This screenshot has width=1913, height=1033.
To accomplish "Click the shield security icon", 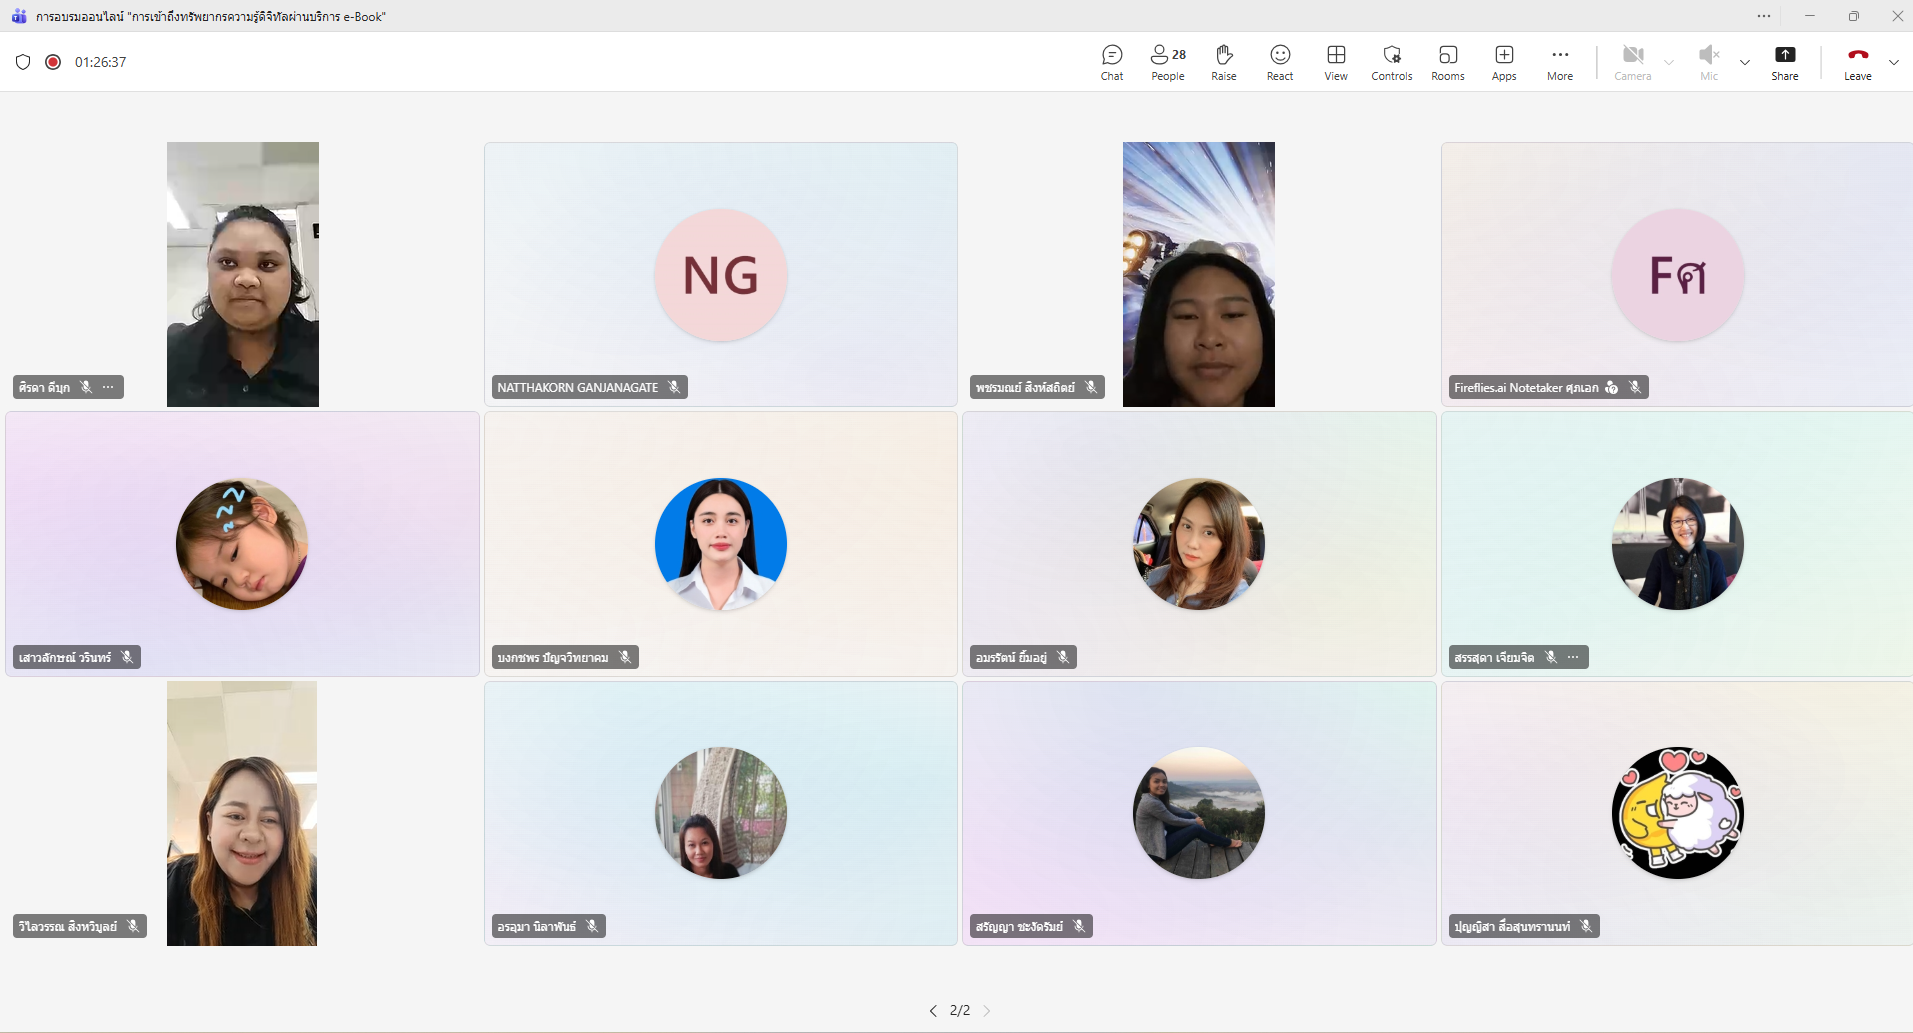I will [23, 62].
